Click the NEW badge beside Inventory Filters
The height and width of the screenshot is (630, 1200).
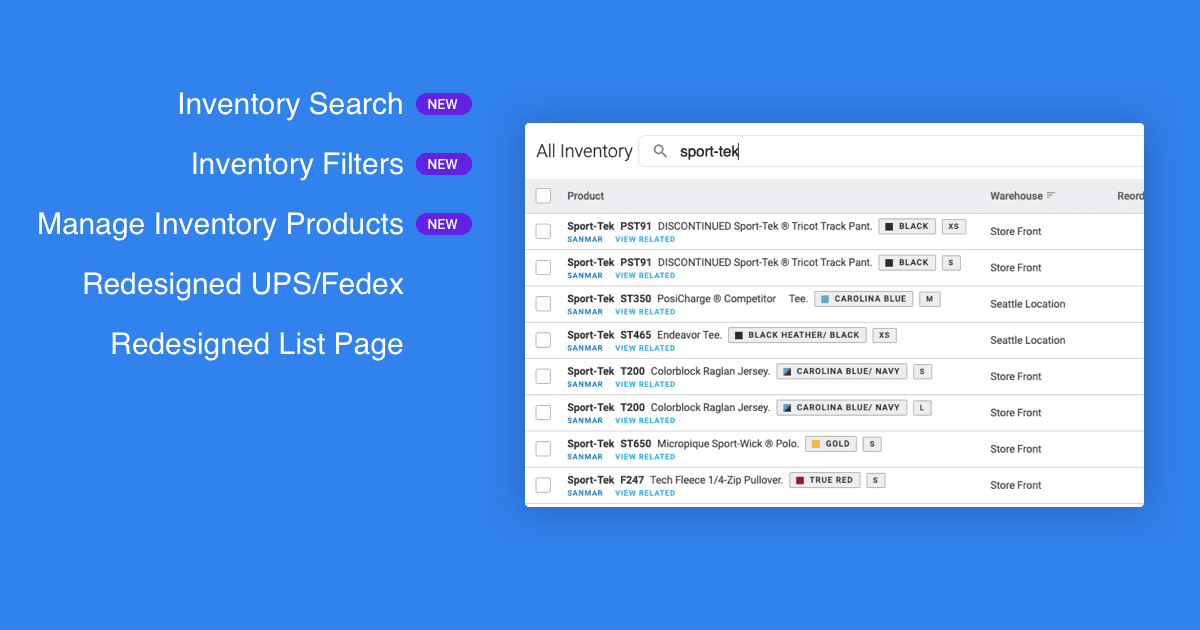click(x=443, y=164)
